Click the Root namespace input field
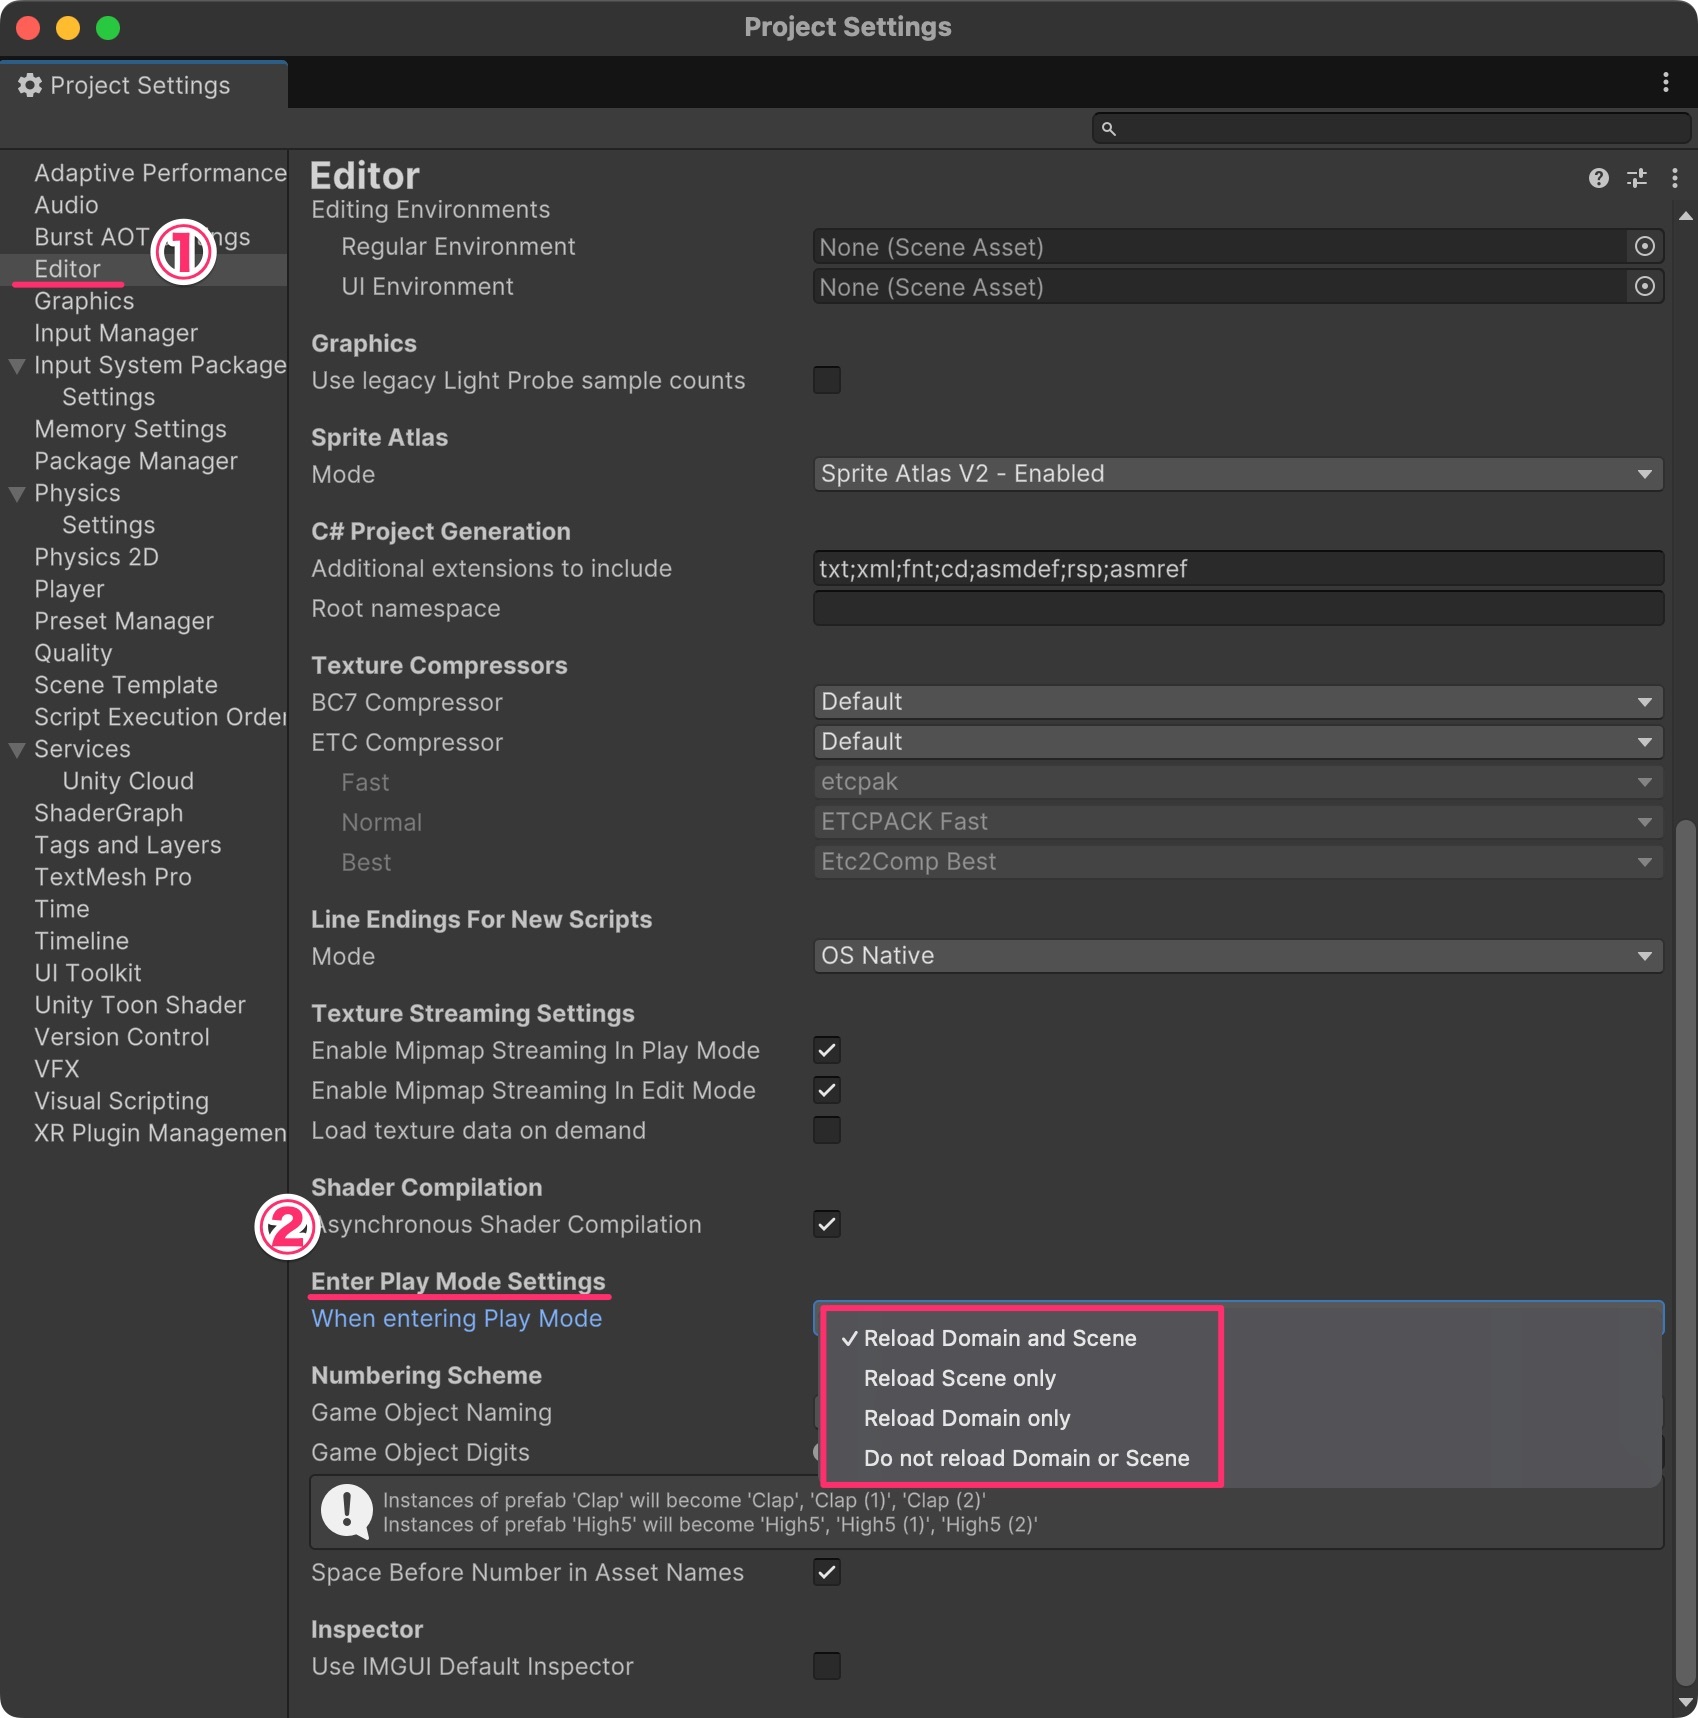Viewport: 1698px width, 1718px height. click(x=1238, y=608)
